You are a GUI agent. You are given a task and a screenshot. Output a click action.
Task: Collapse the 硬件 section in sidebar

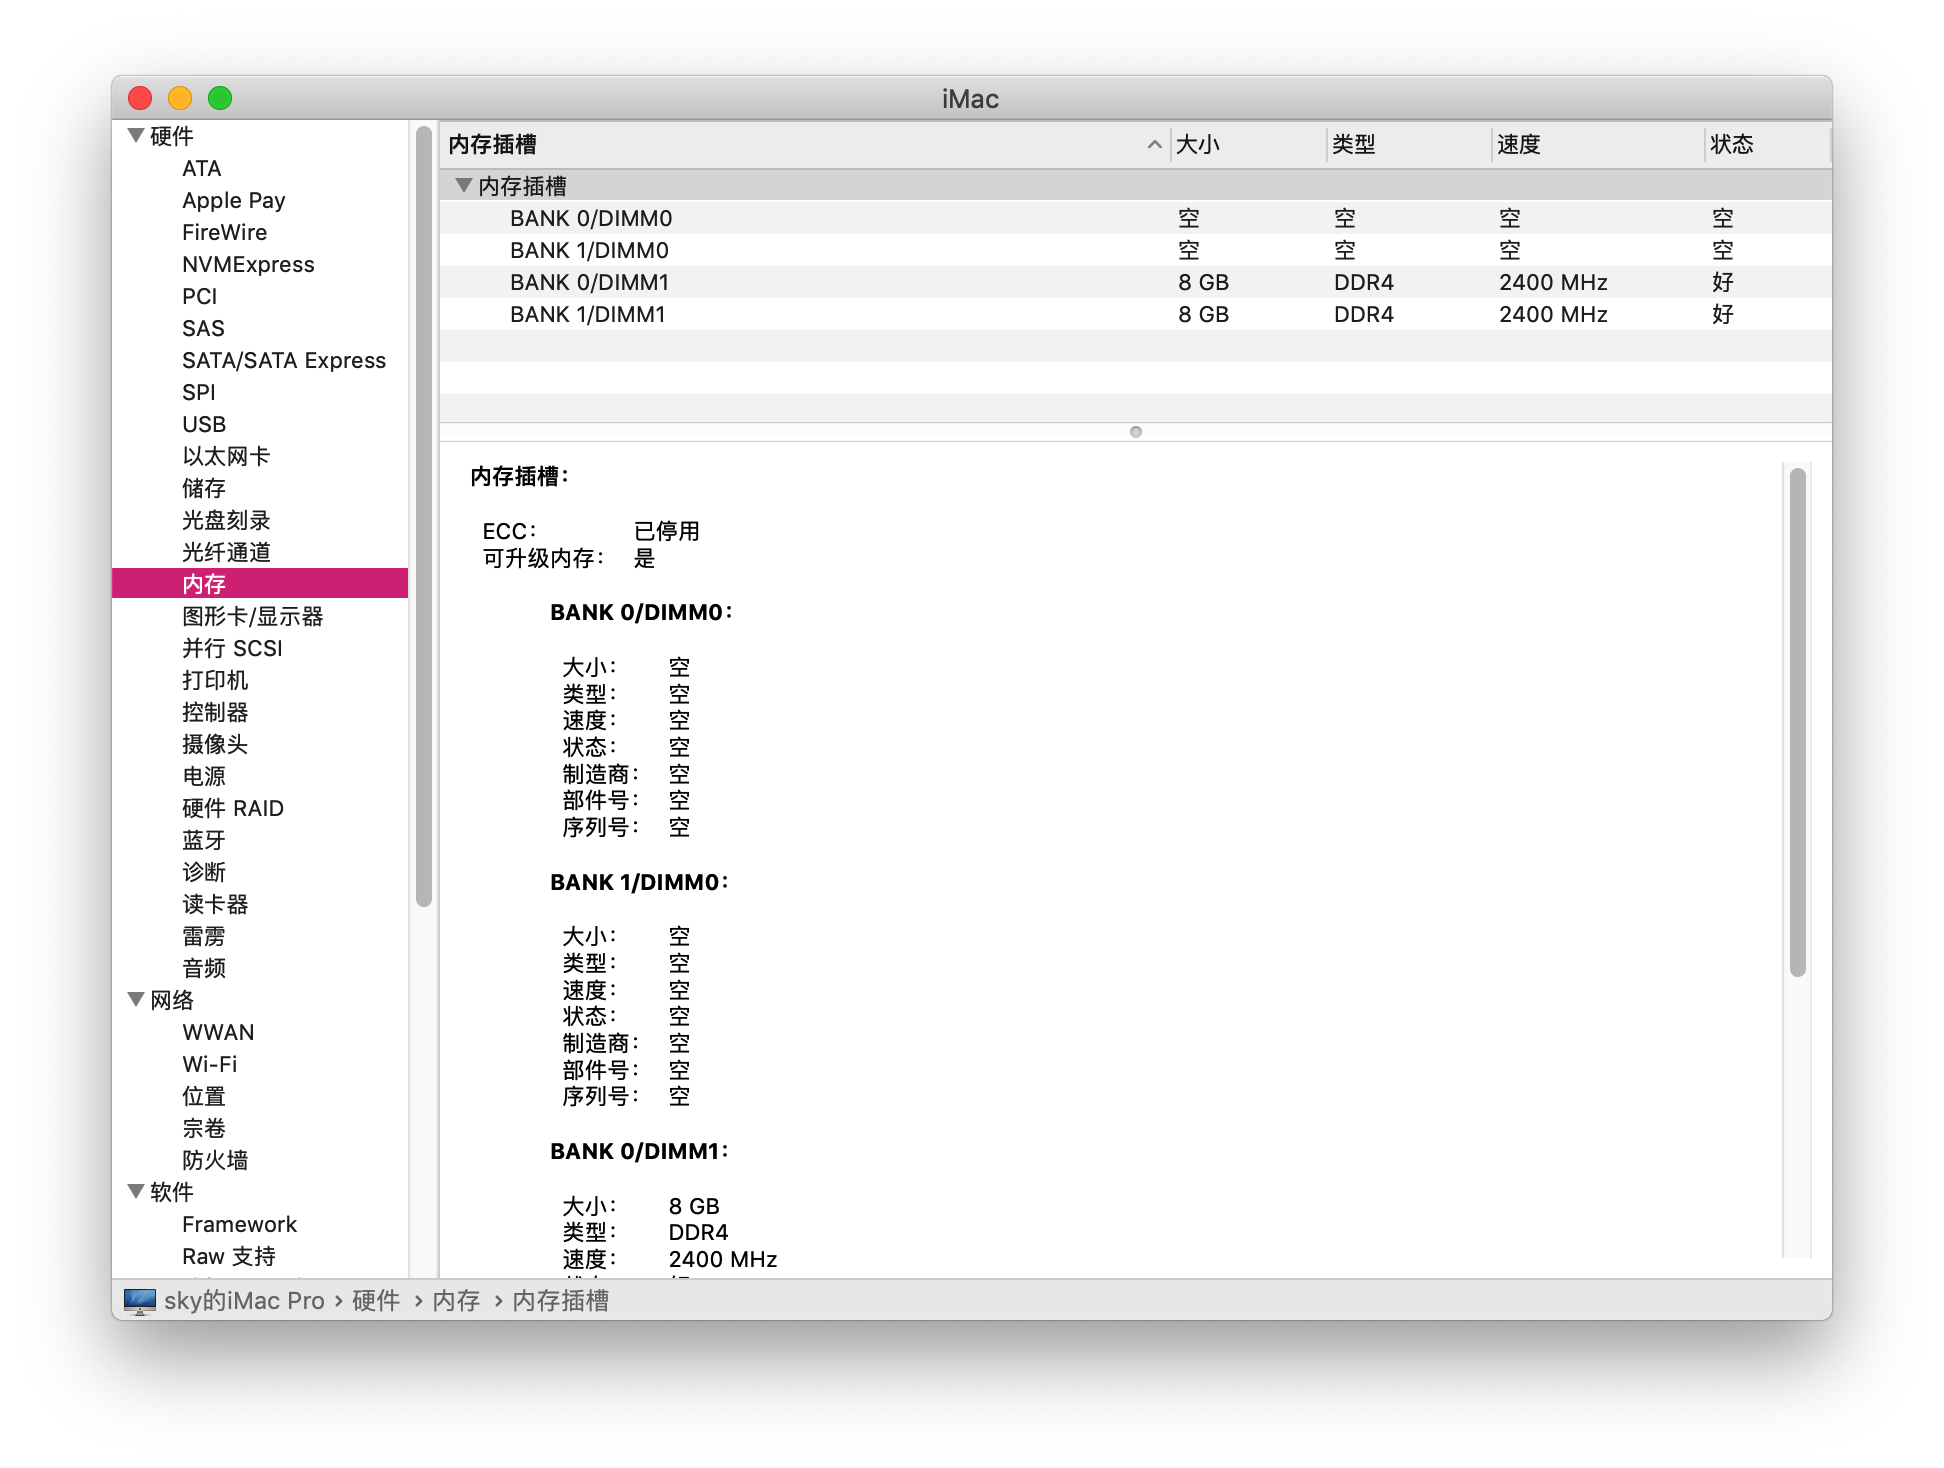(x=136, y=135)
